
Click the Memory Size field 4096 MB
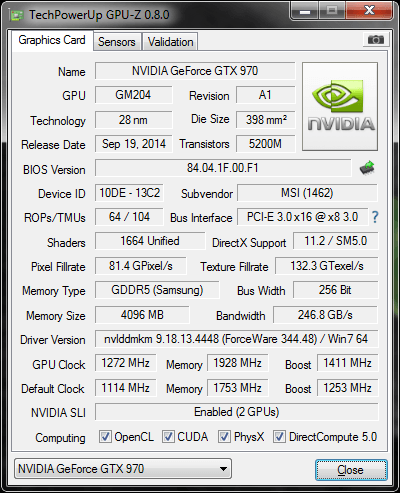[x=142, y=315]
